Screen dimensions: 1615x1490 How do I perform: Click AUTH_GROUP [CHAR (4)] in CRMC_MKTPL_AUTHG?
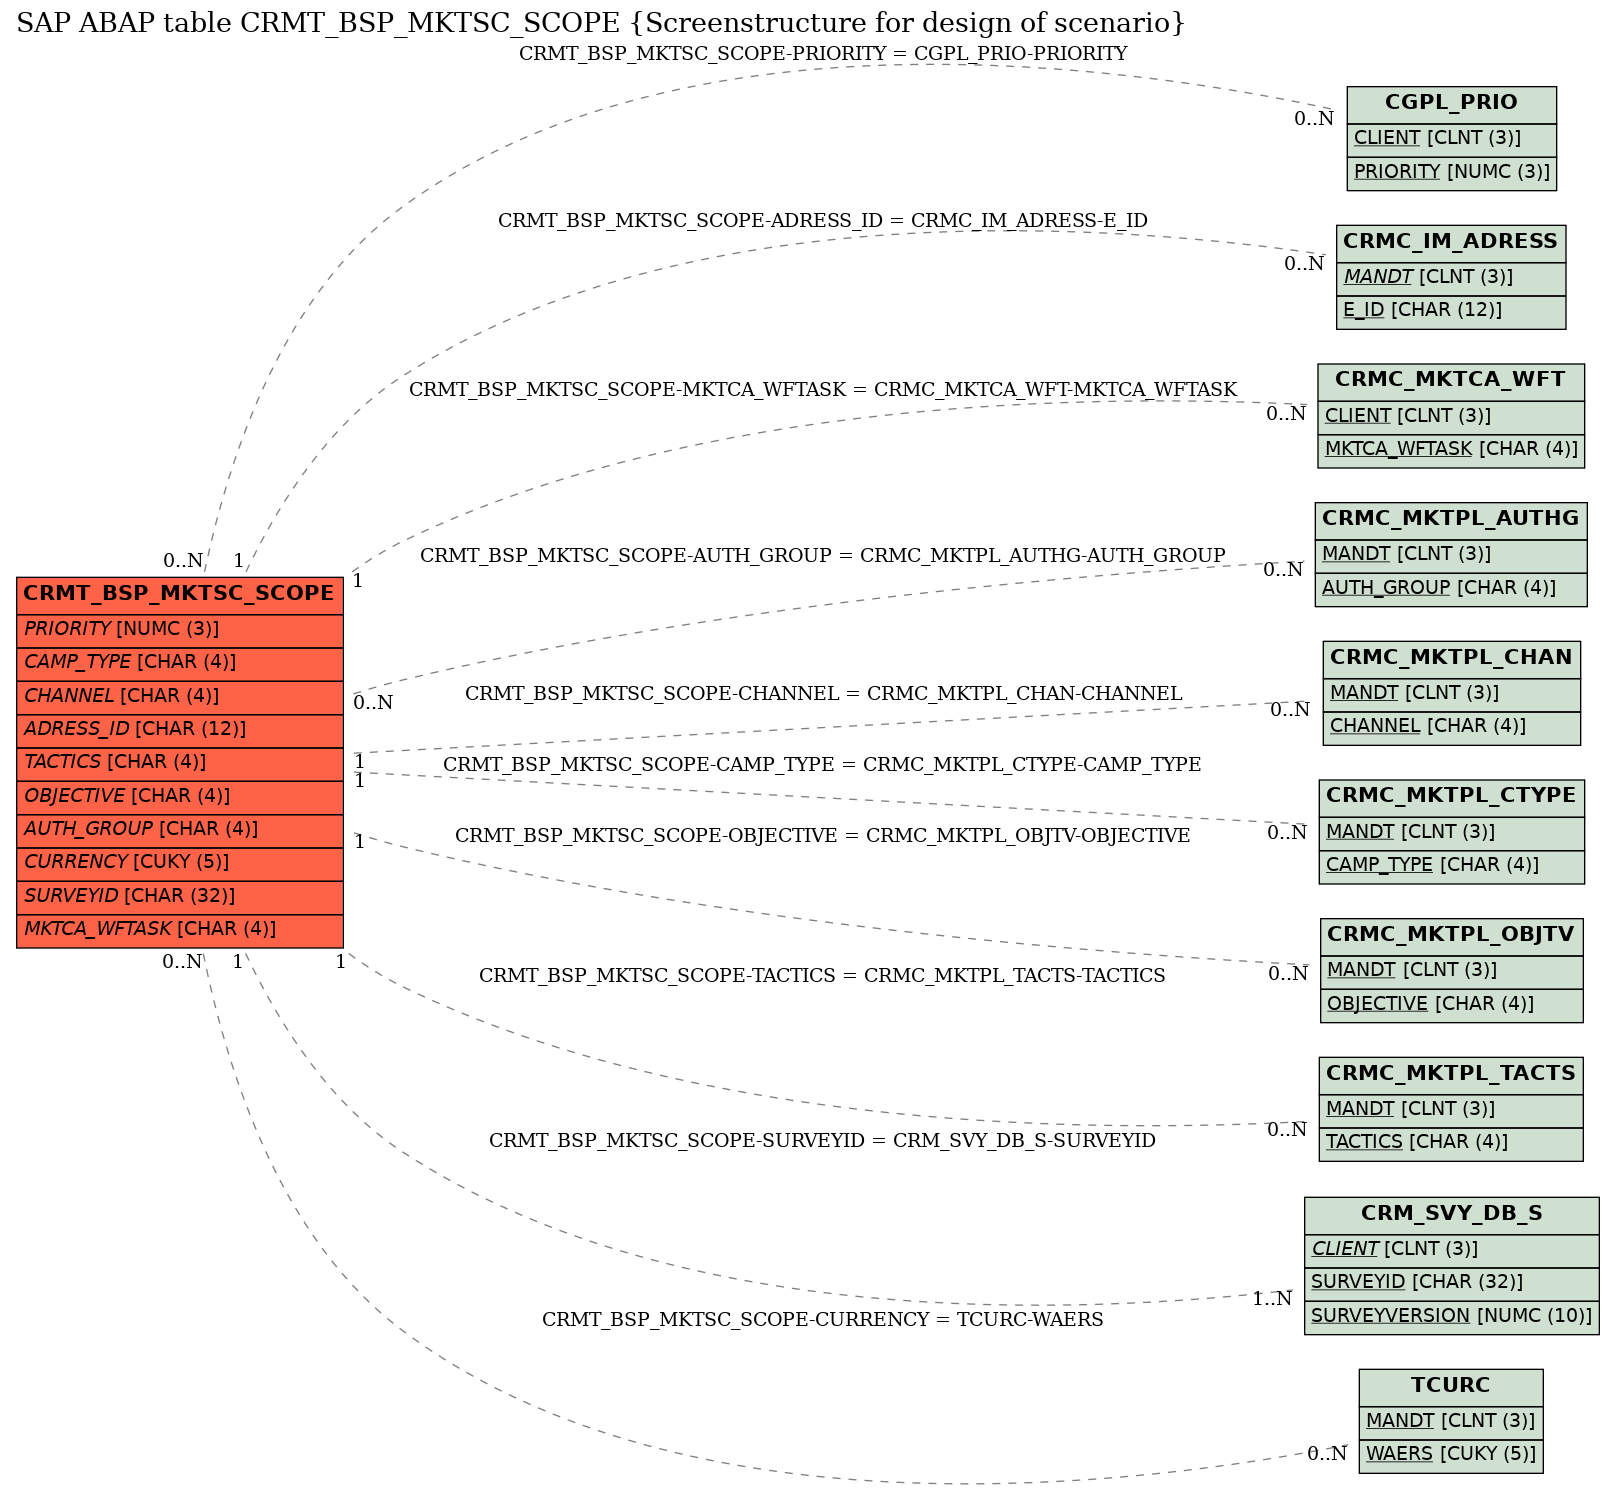1451,589
